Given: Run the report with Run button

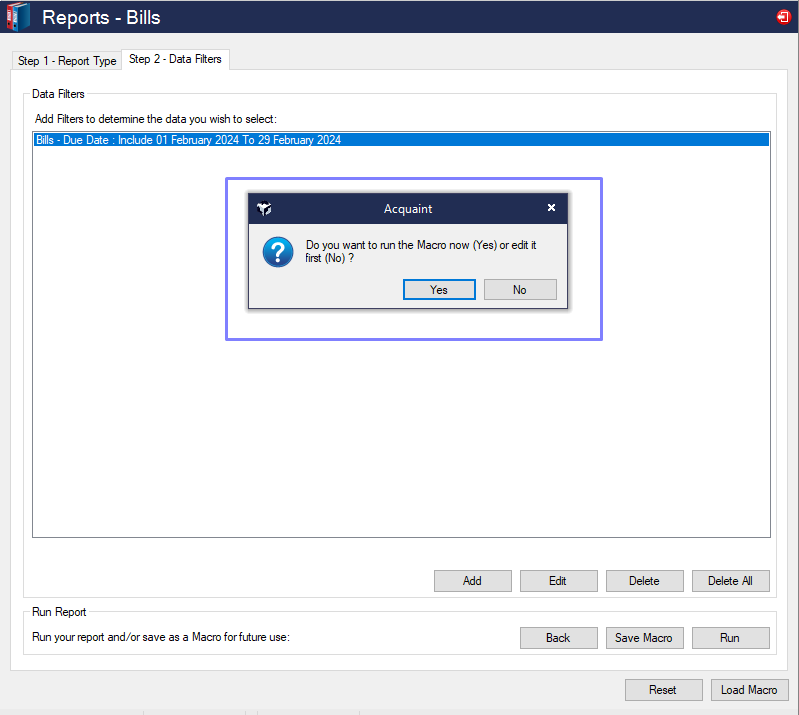Looking at the screenshot, I should pyautogui.click(x=730, y=638).
